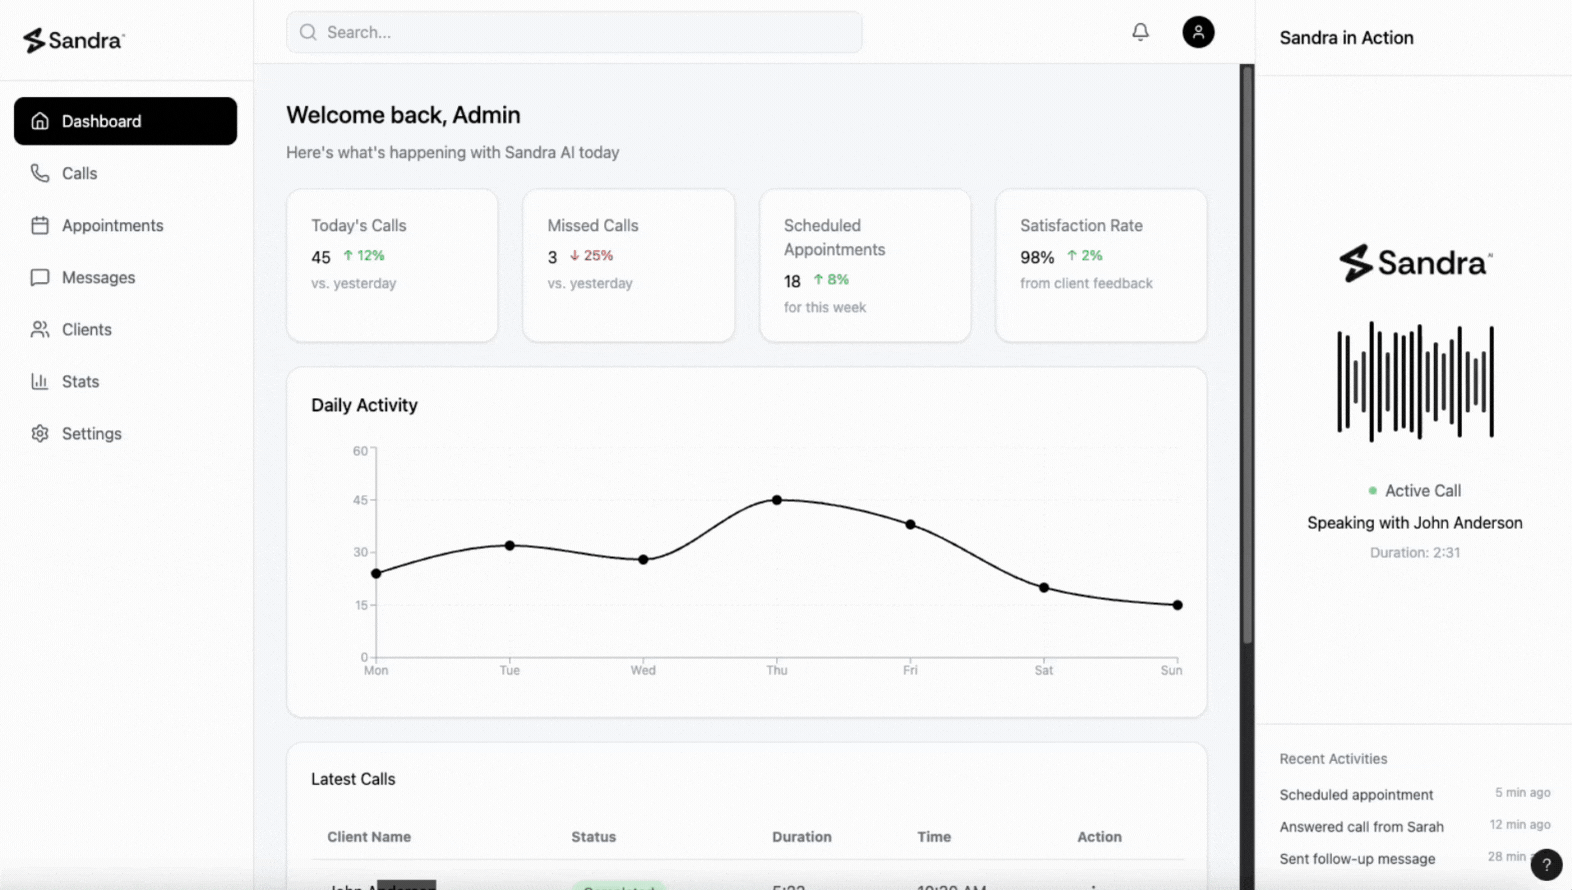
Task: Click the notification bell icon
Action: (1140, 32)
